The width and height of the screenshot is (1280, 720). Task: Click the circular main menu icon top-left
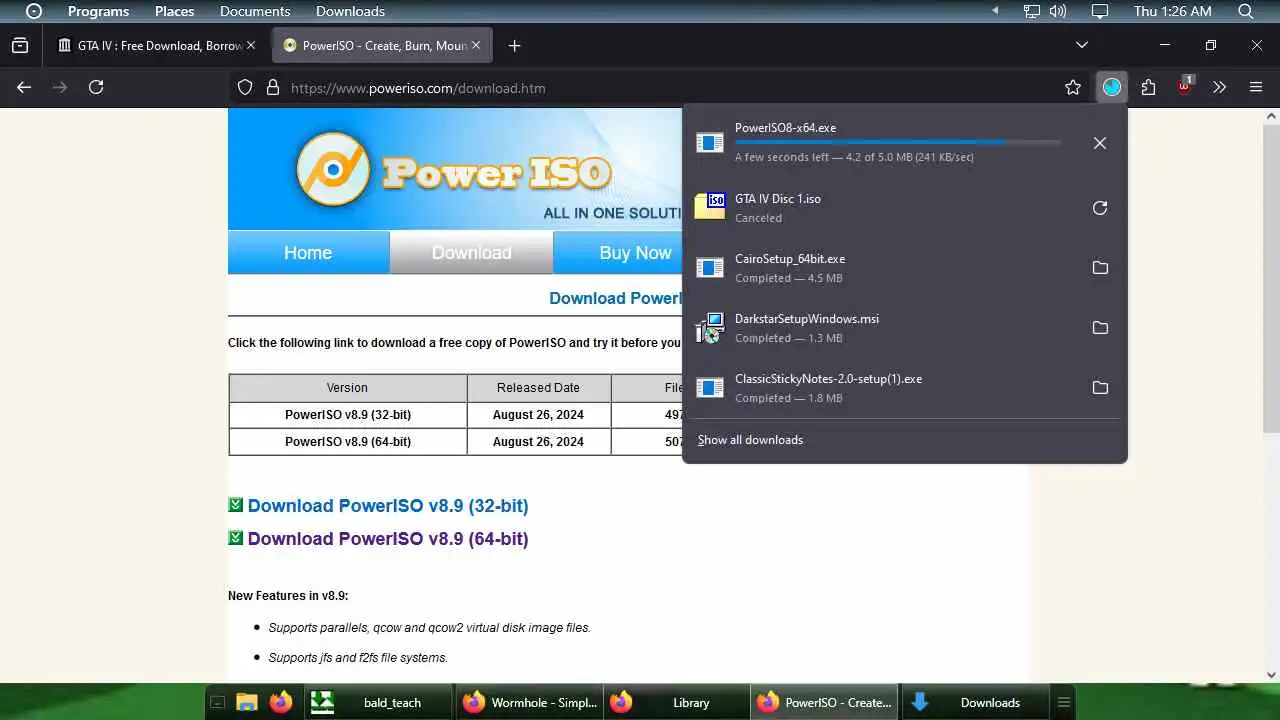coord(34,11)
